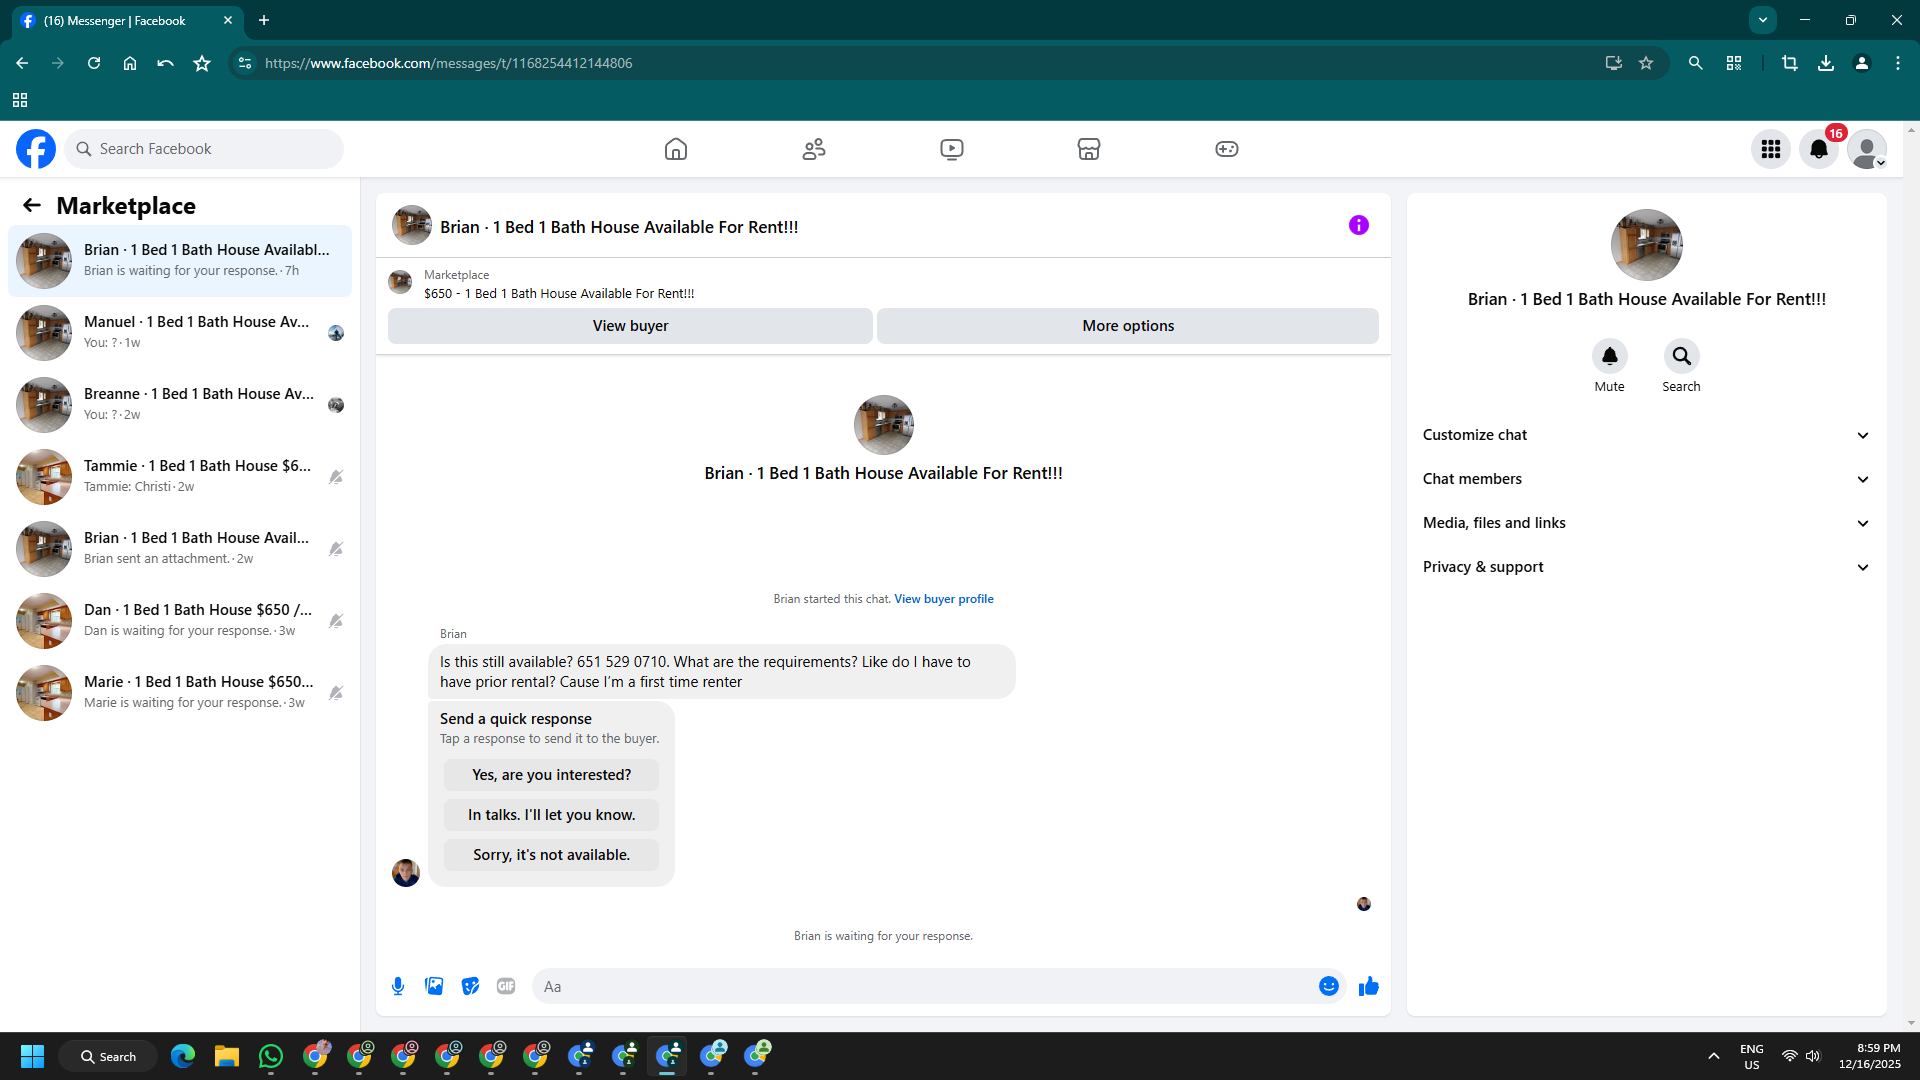Send quick response "Sorry, it's not available."
This screenshot has height=1080, width=1920.
[x=552, y=855]
